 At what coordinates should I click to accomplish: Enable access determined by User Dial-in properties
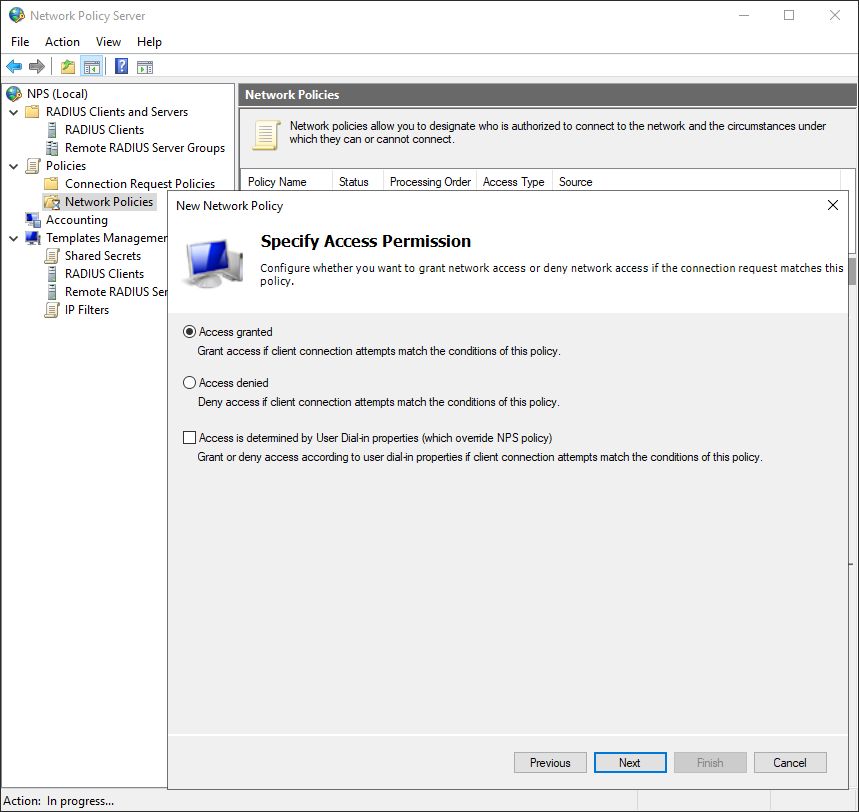point(189,438)
